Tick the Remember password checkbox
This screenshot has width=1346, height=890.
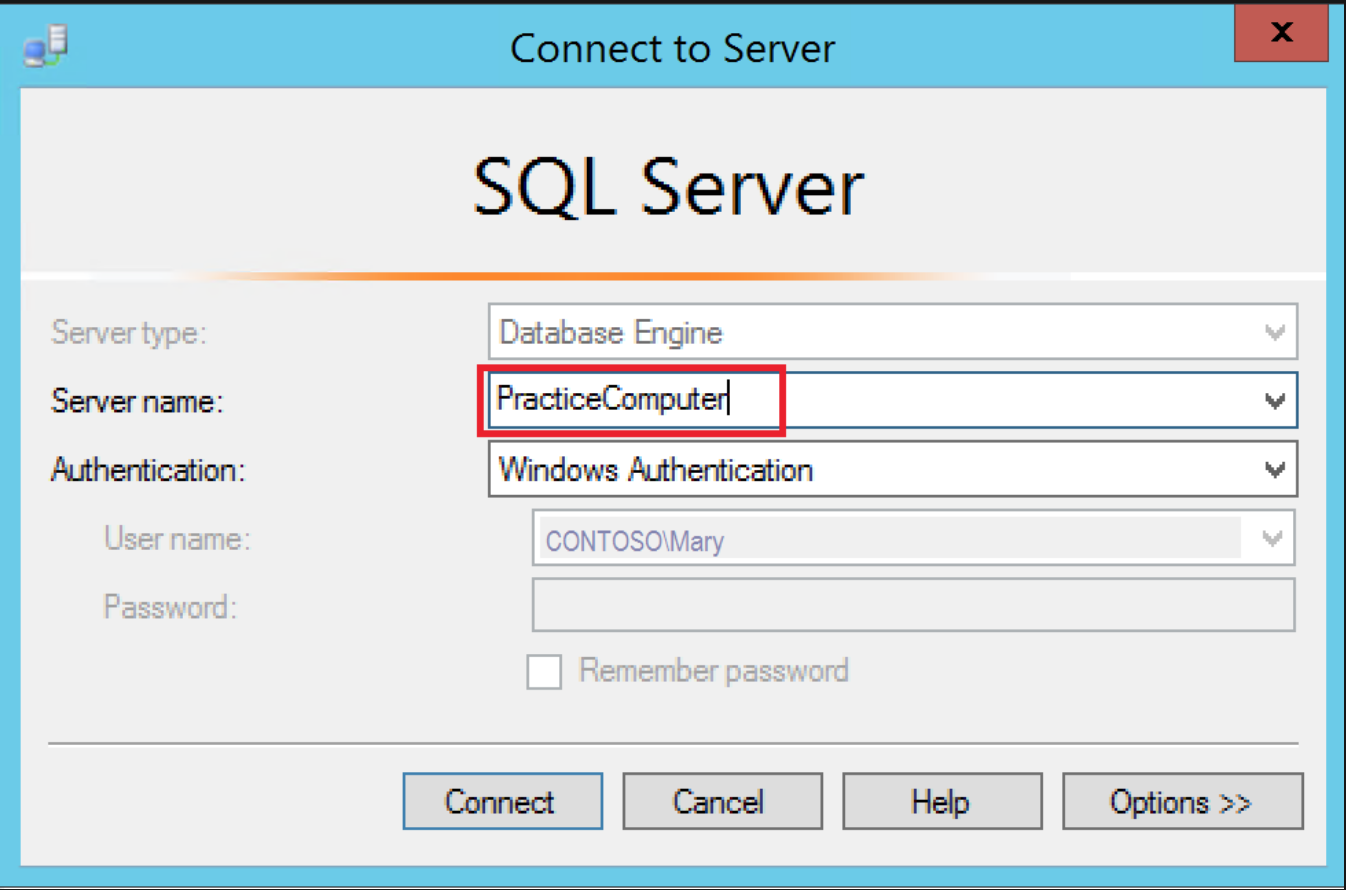pos(544,672)
